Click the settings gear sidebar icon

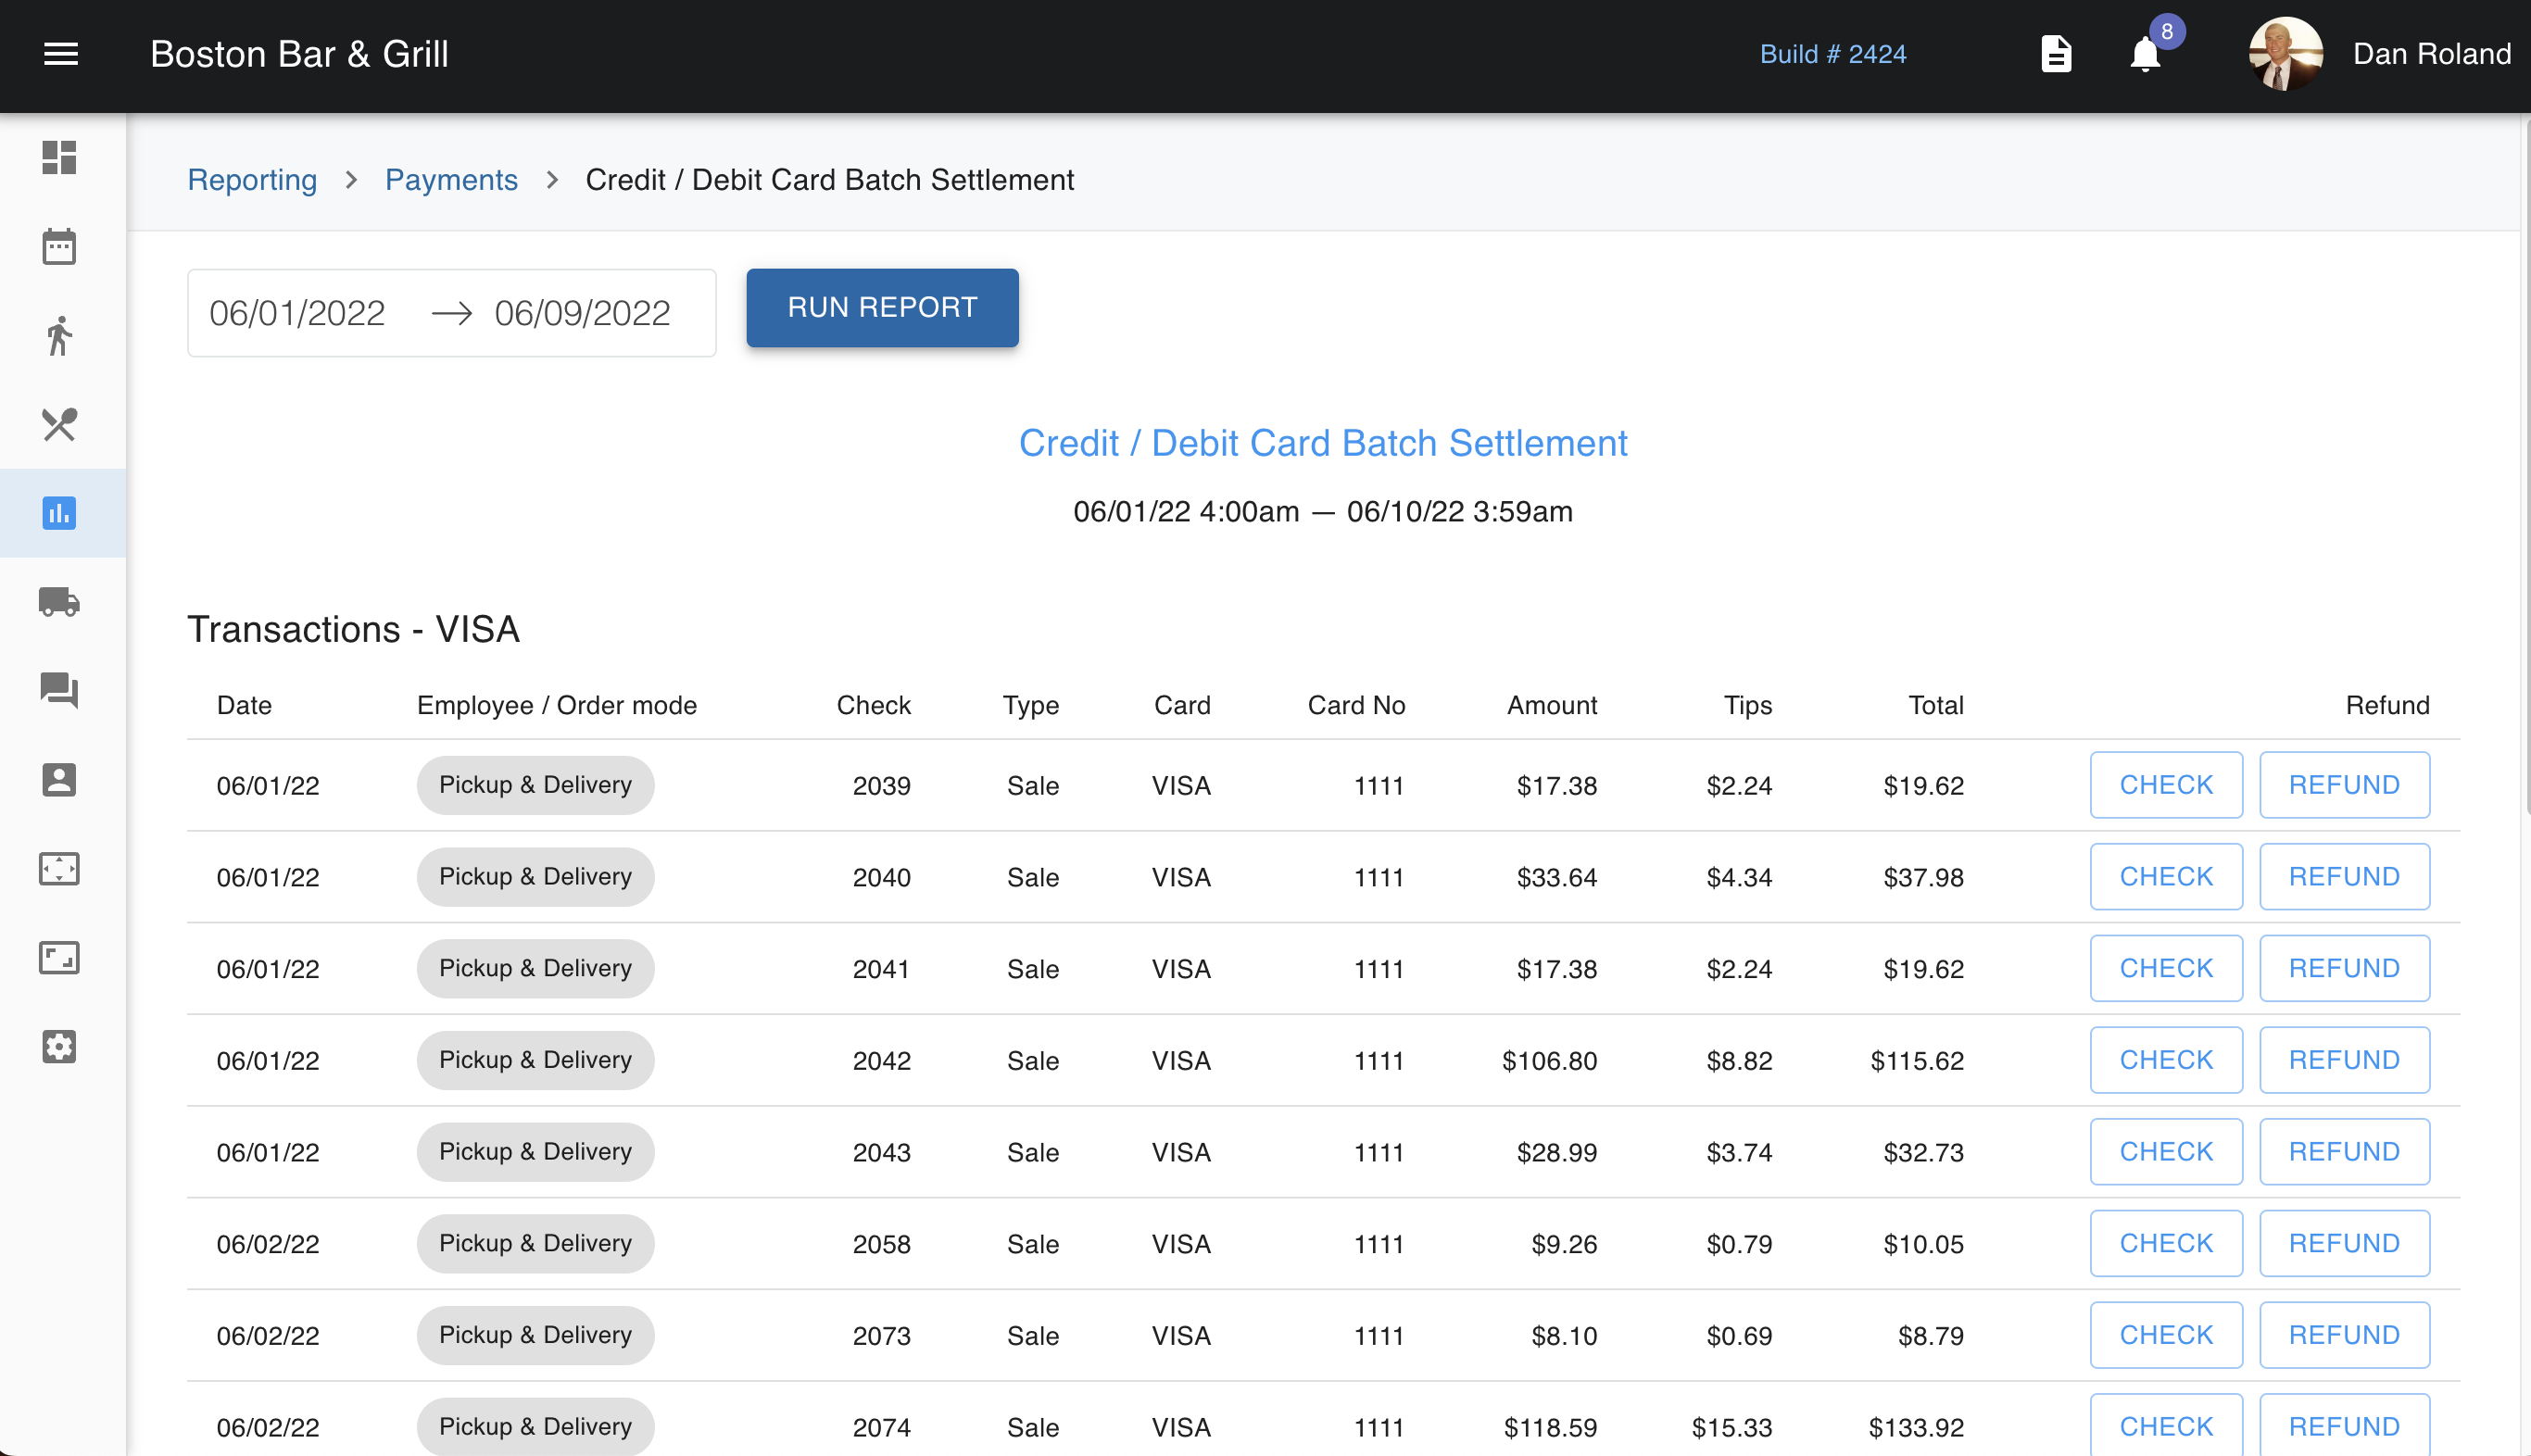59,1046
